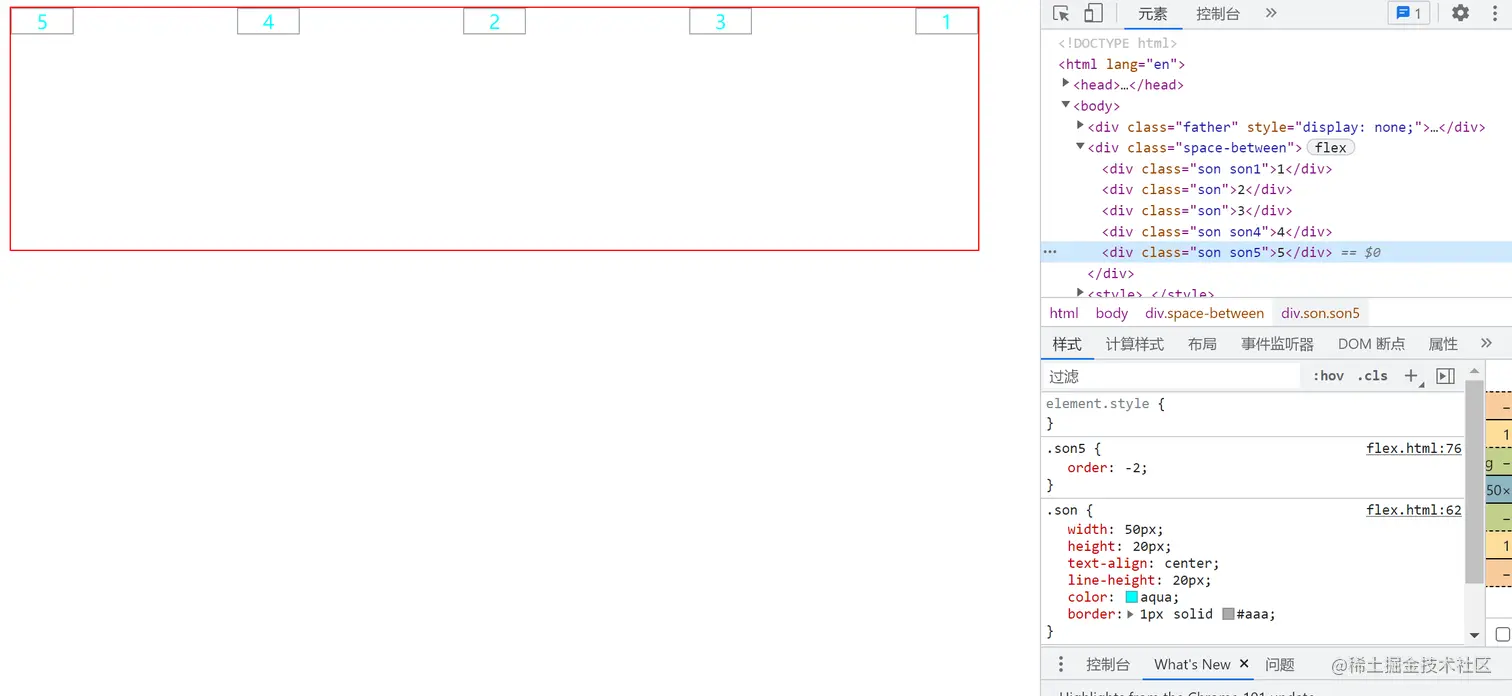This screenshot has width=1512, height=696.
Task: Click flex item box labeled 3
Action: (720, 21)
